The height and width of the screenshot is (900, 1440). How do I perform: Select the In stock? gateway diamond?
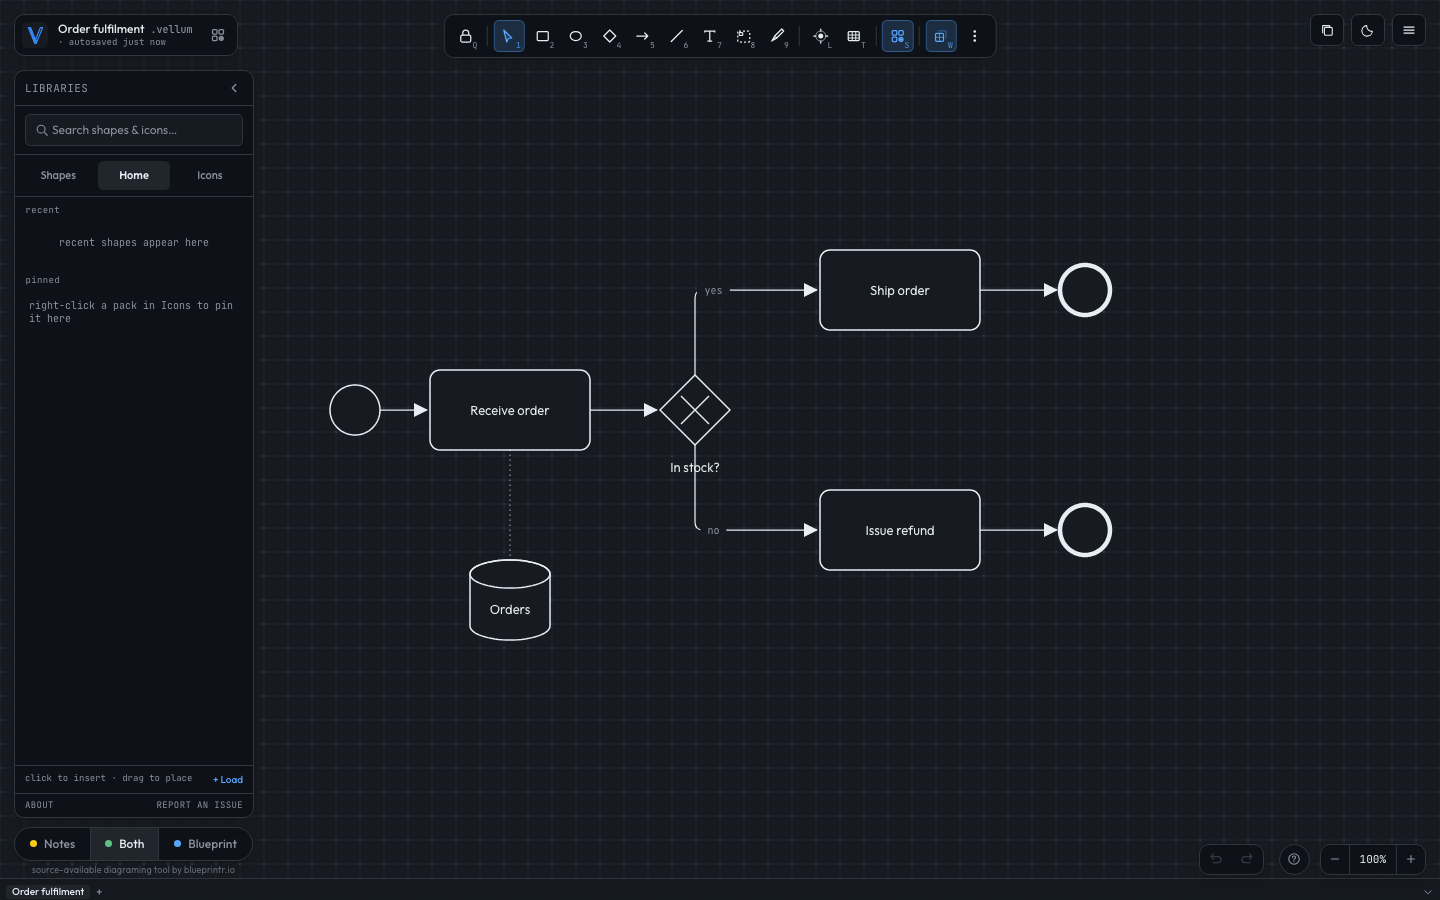tap(695, 410)
